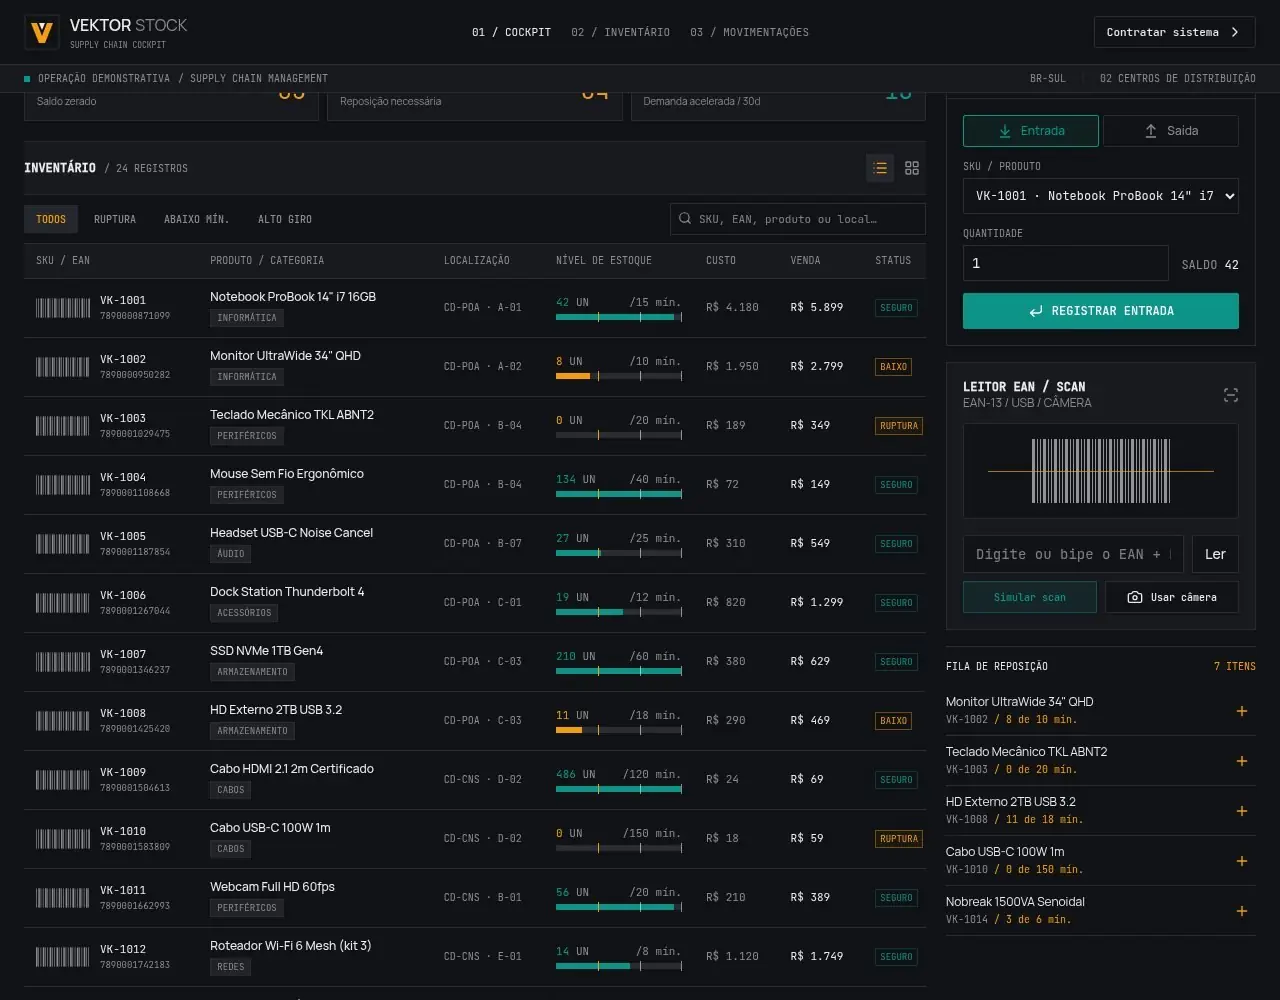Click the Status column header
Viewport: 1280px width, 1000px height.
(x=893, y=260)
